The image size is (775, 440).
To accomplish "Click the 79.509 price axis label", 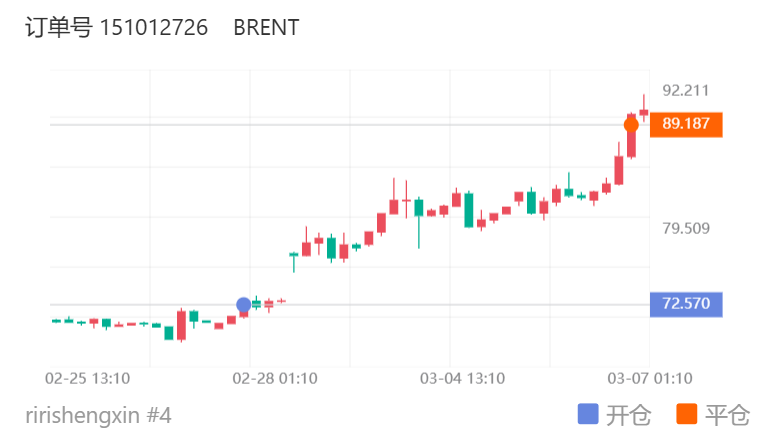I will click(x=686, y=228).
